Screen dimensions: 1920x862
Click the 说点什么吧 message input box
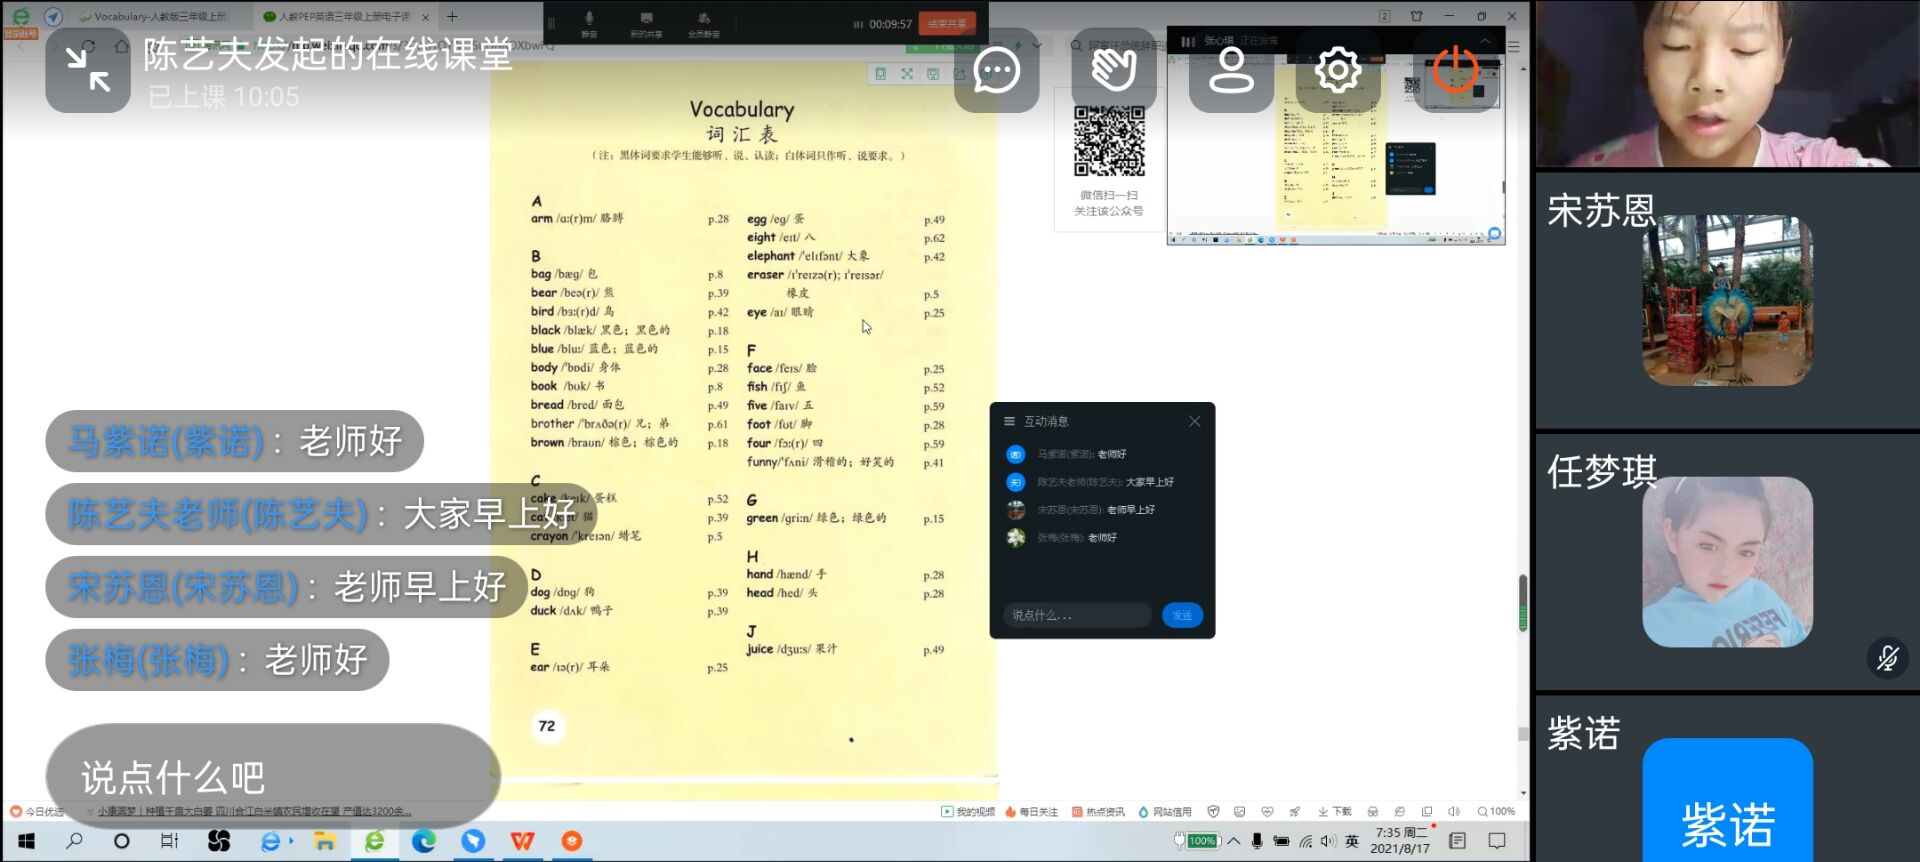272,776
